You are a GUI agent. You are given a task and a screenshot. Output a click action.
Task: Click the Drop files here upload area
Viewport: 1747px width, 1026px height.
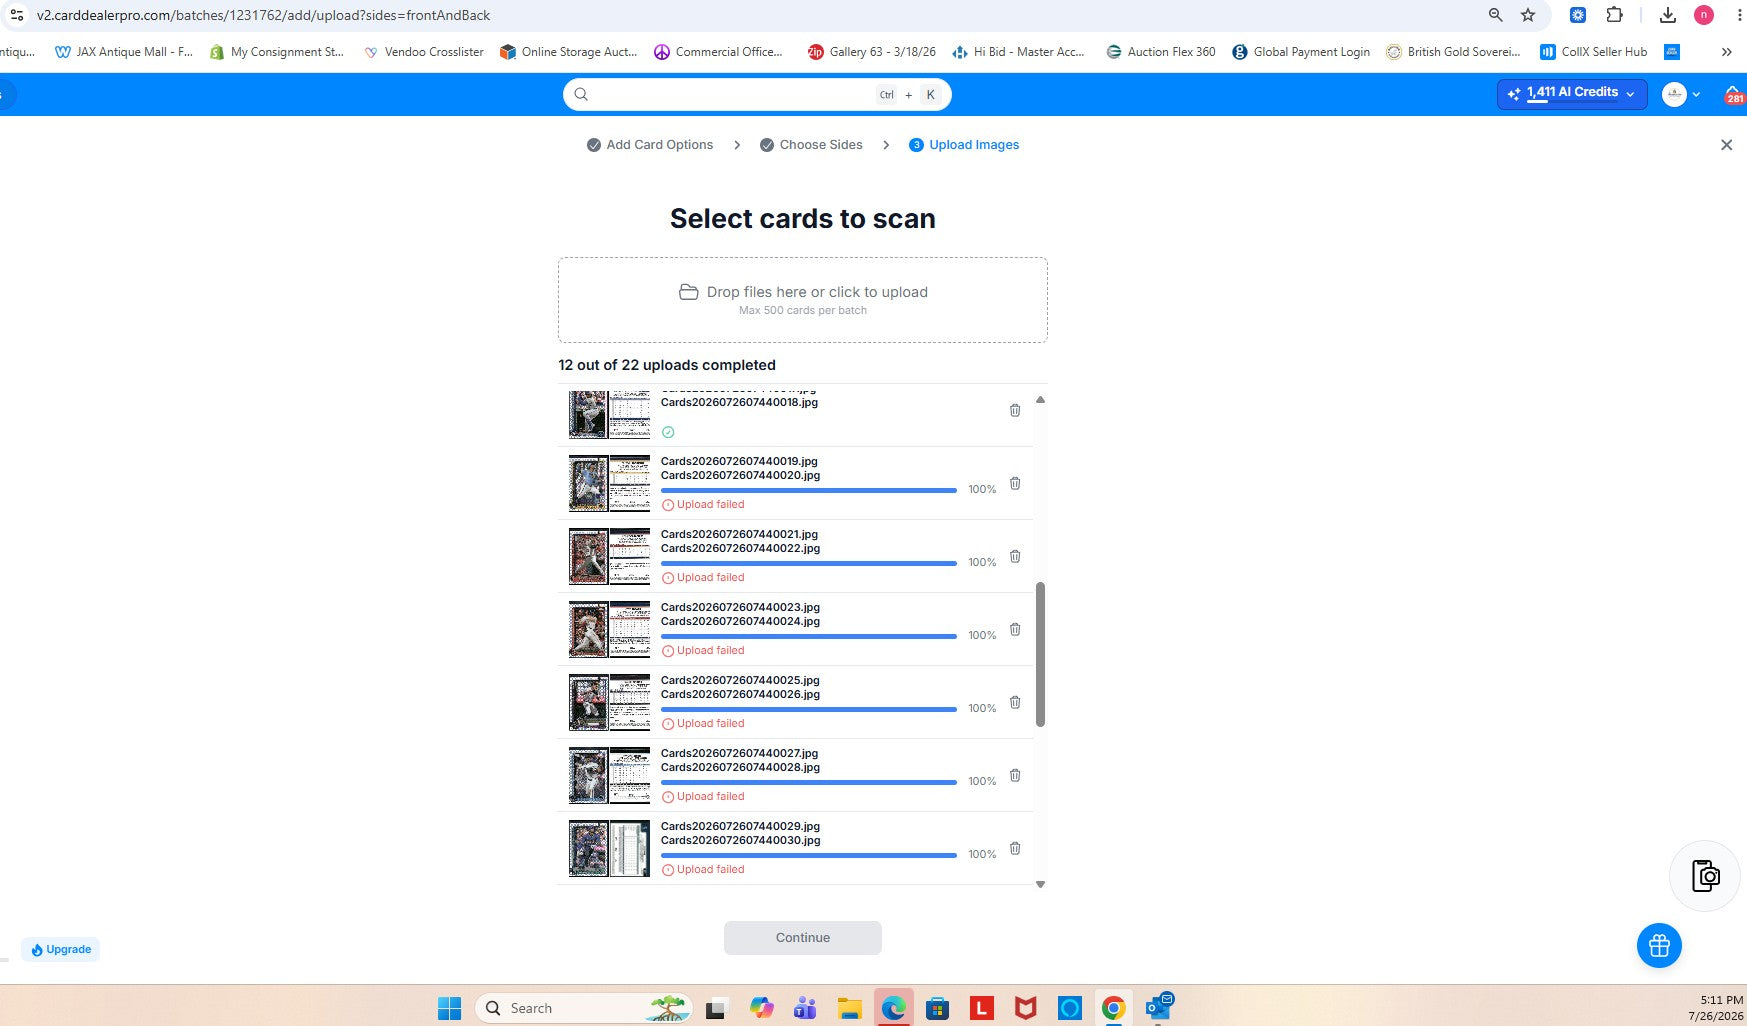pos(803,300)
